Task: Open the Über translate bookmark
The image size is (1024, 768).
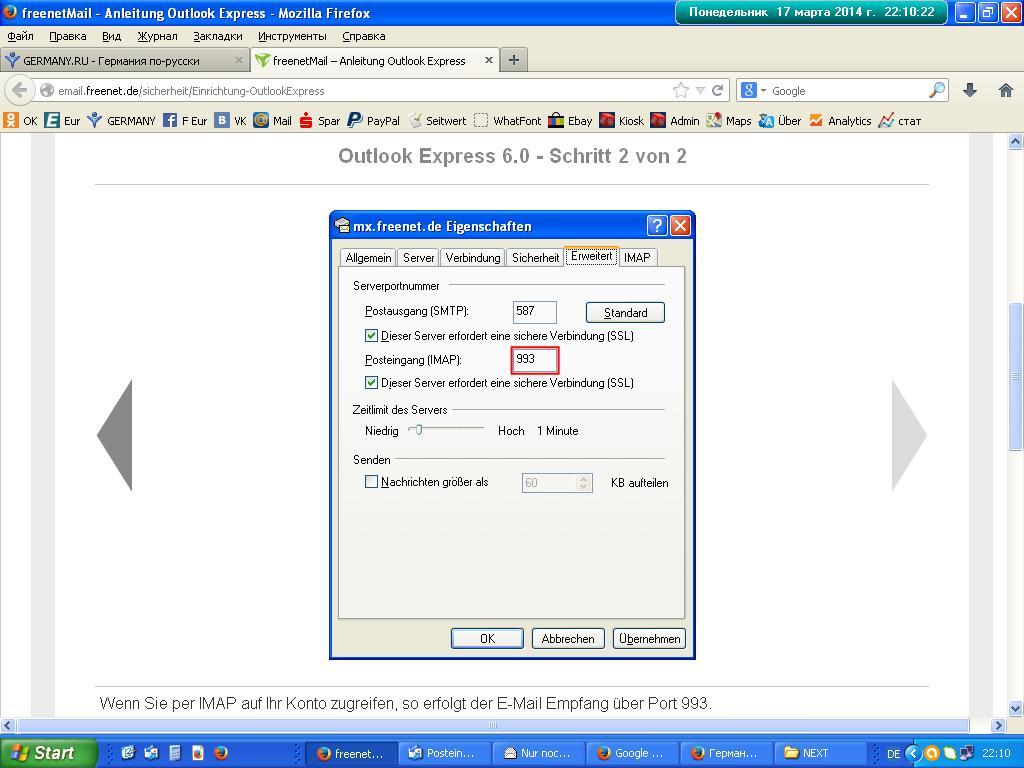Action: click(x=780, y=120)
